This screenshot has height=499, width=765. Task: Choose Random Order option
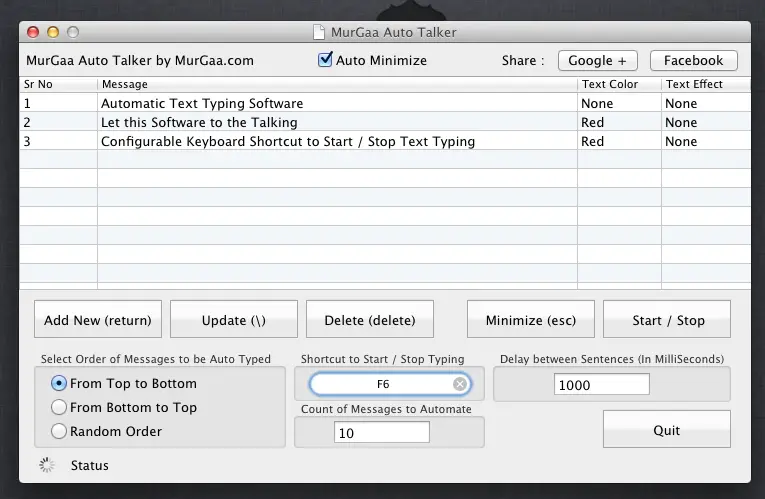(60, 431)
